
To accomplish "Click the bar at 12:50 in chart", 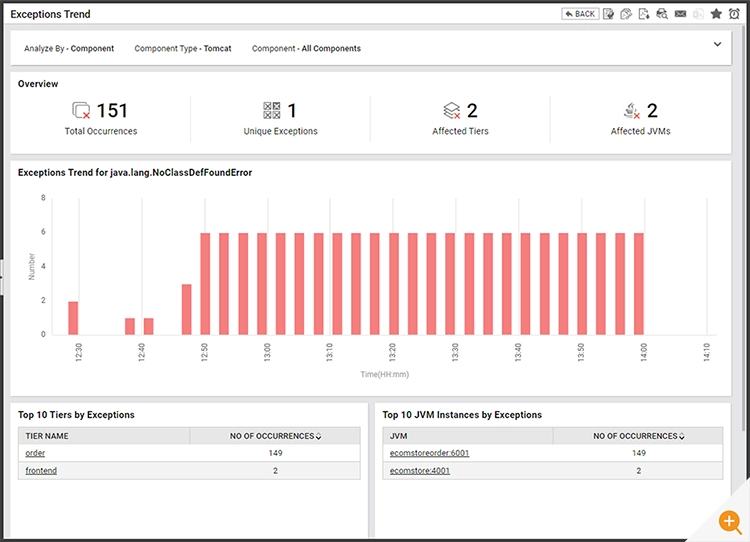I will click(205, 284).
